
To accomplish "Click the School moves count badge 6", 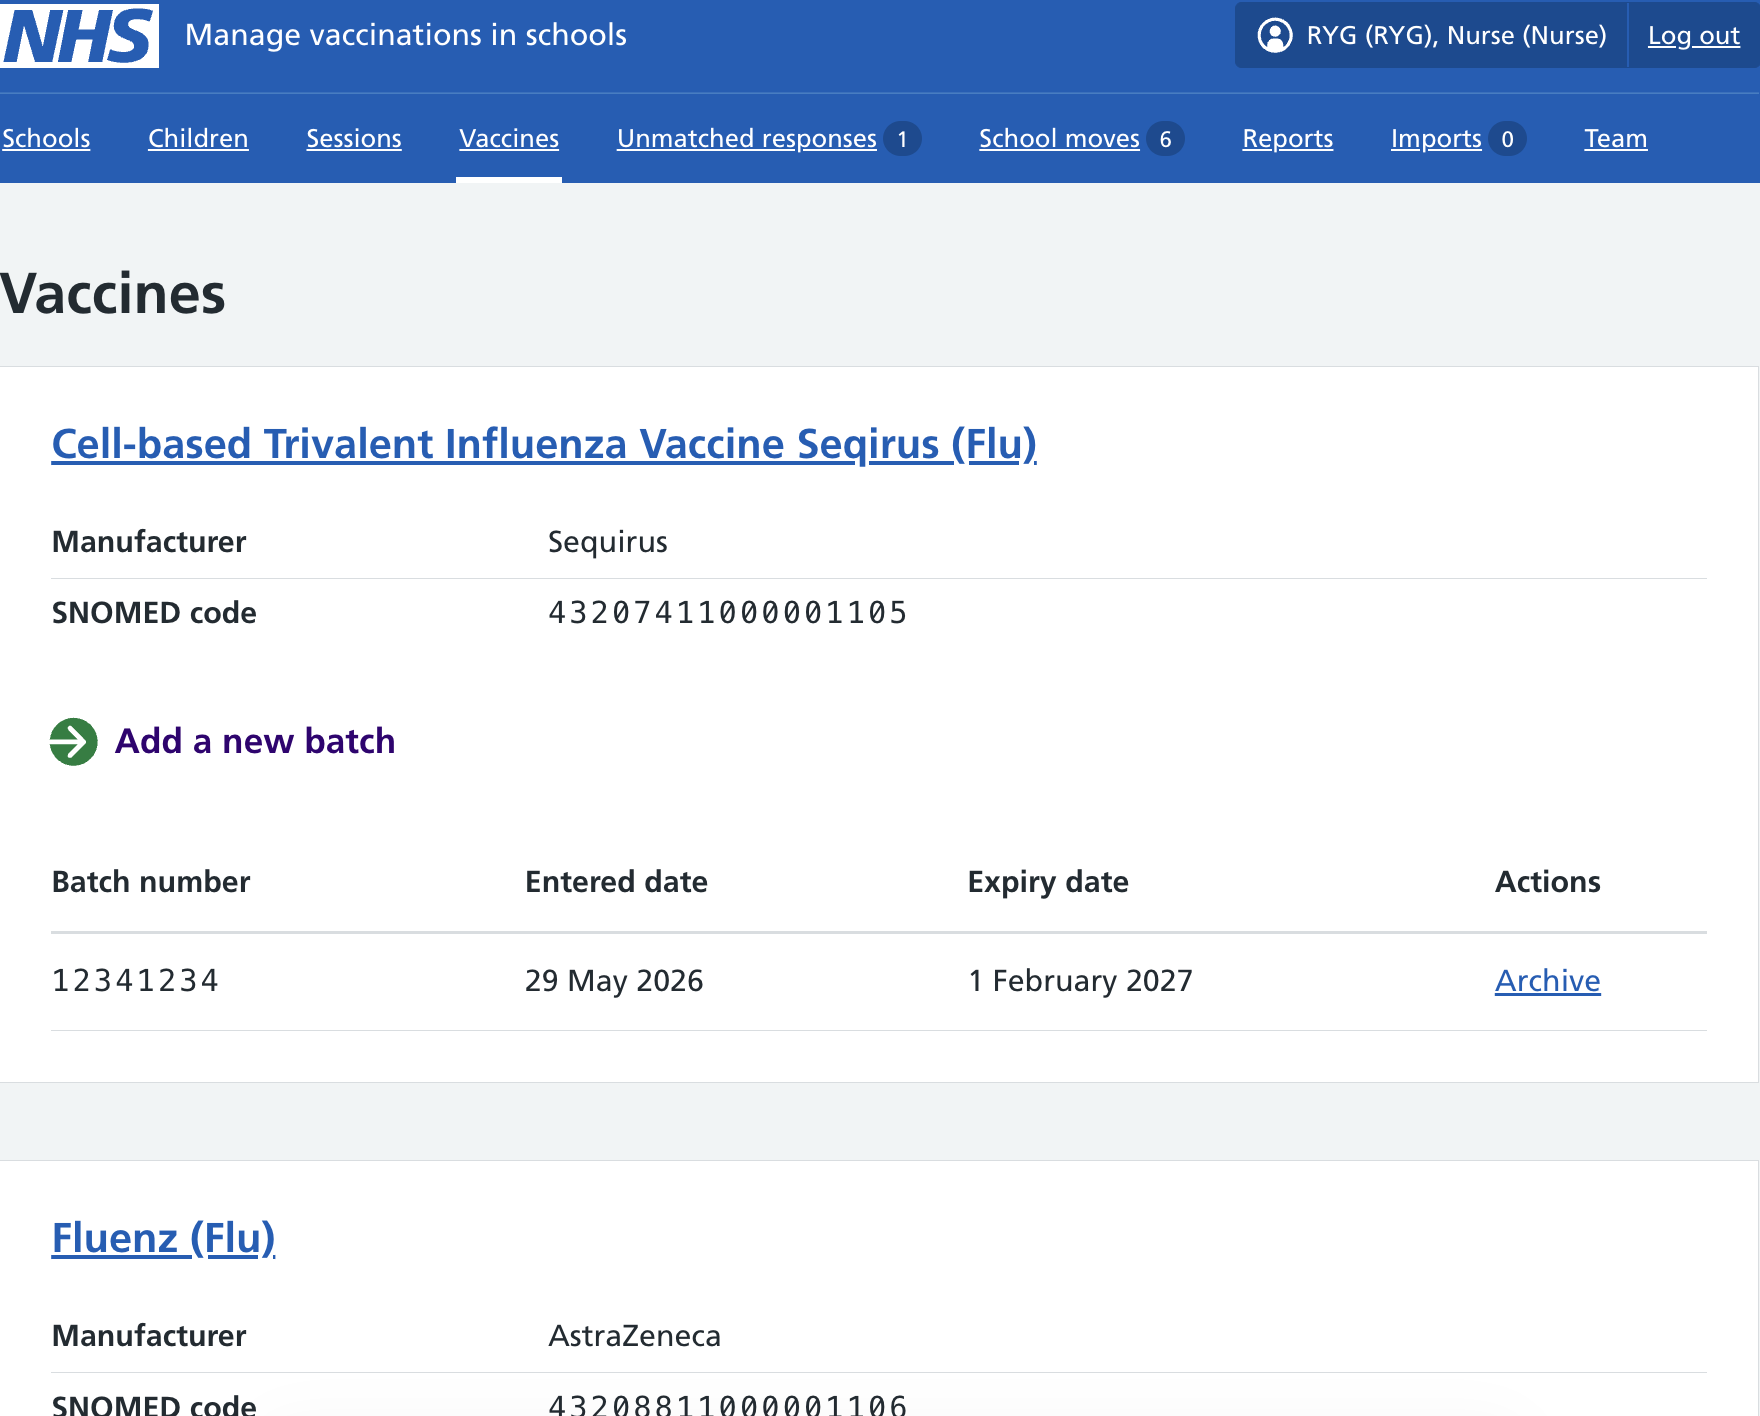I will coord(1165,139).
